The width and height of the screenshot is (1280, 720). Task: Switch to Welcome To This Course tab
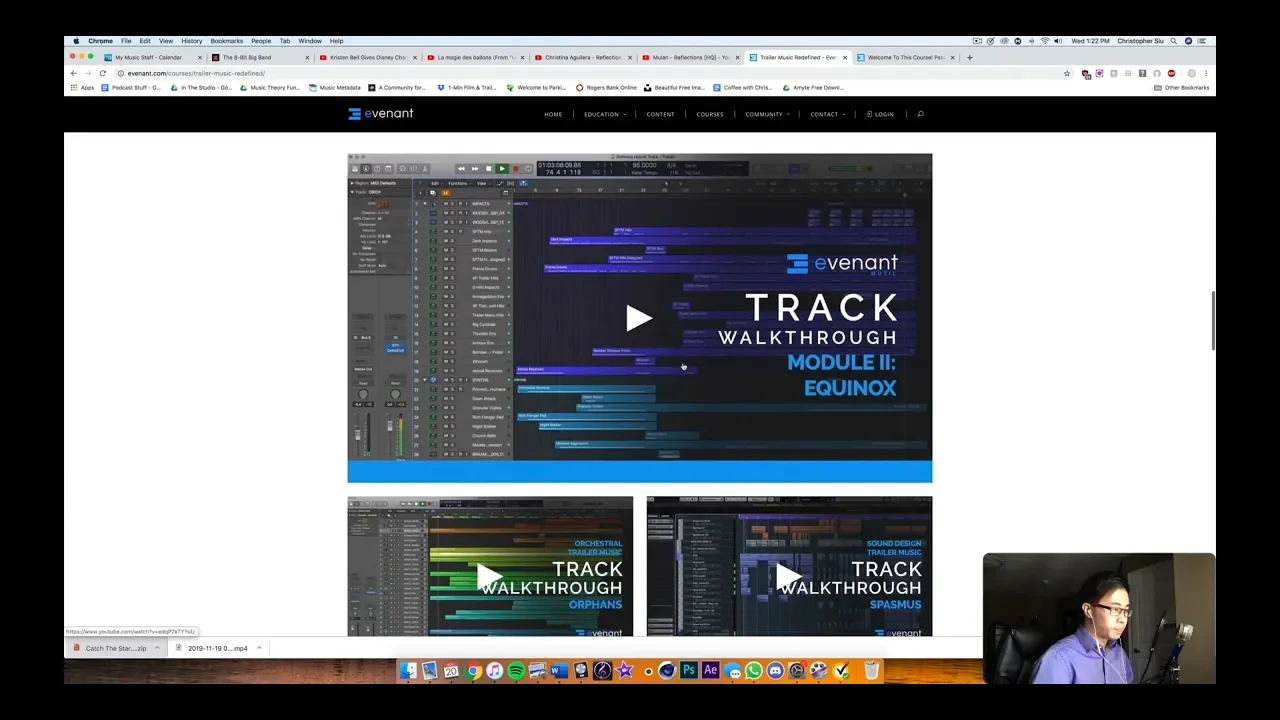(905, 57)
